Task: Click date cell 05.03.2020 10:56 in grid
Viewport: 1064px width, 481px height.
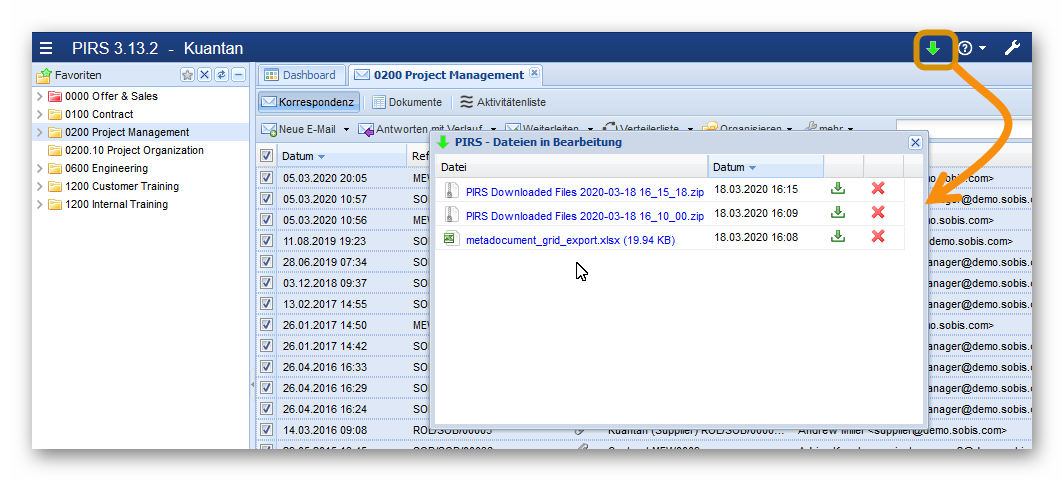Action: pos(324,220)
